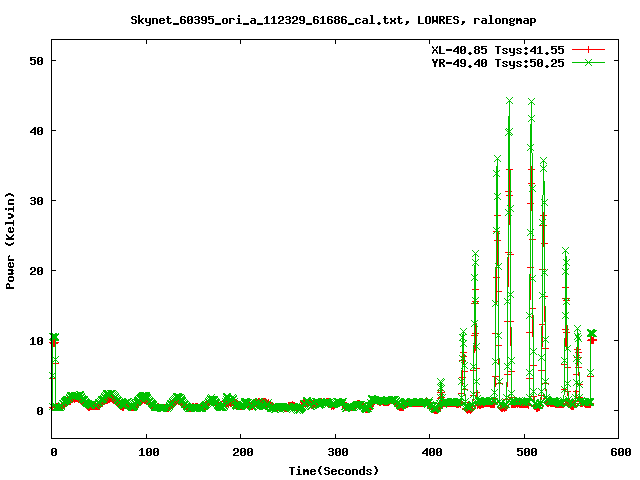Click the 200 tick on the time axis

click(241, 452)
